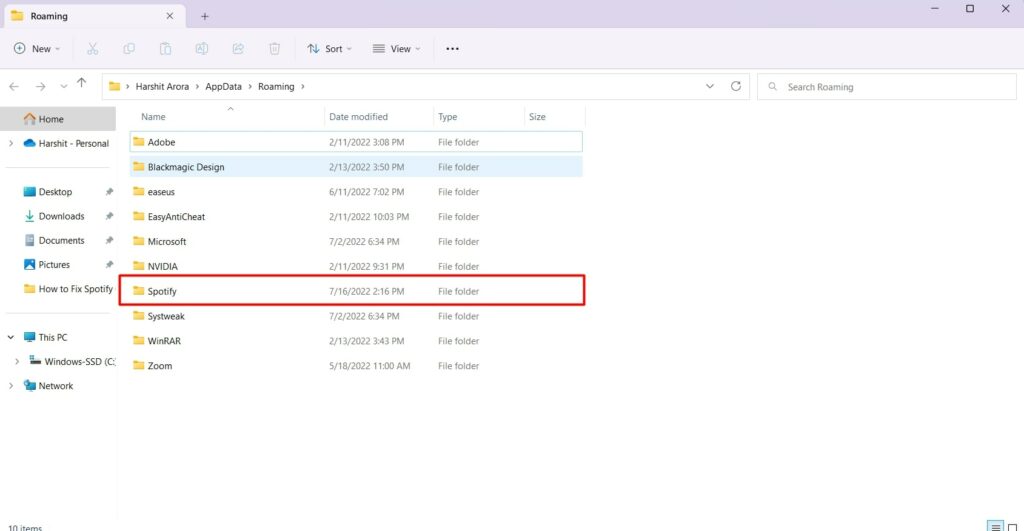Click the Rename icon in toolbar
The height and width of the screenshot is (531, 1024).
click(202, 48)
